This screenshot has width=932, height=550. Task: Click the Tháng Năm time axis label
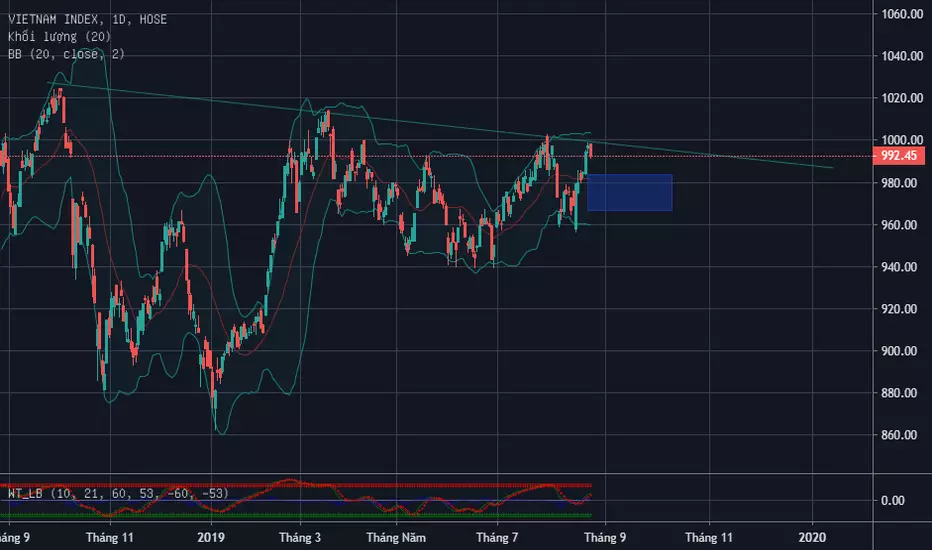click(396, 537)
